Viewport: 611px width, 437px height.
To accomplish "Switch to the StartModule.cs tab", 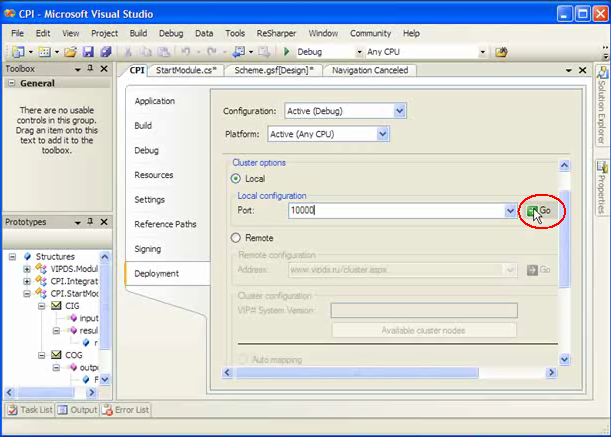I will point(186,71).
